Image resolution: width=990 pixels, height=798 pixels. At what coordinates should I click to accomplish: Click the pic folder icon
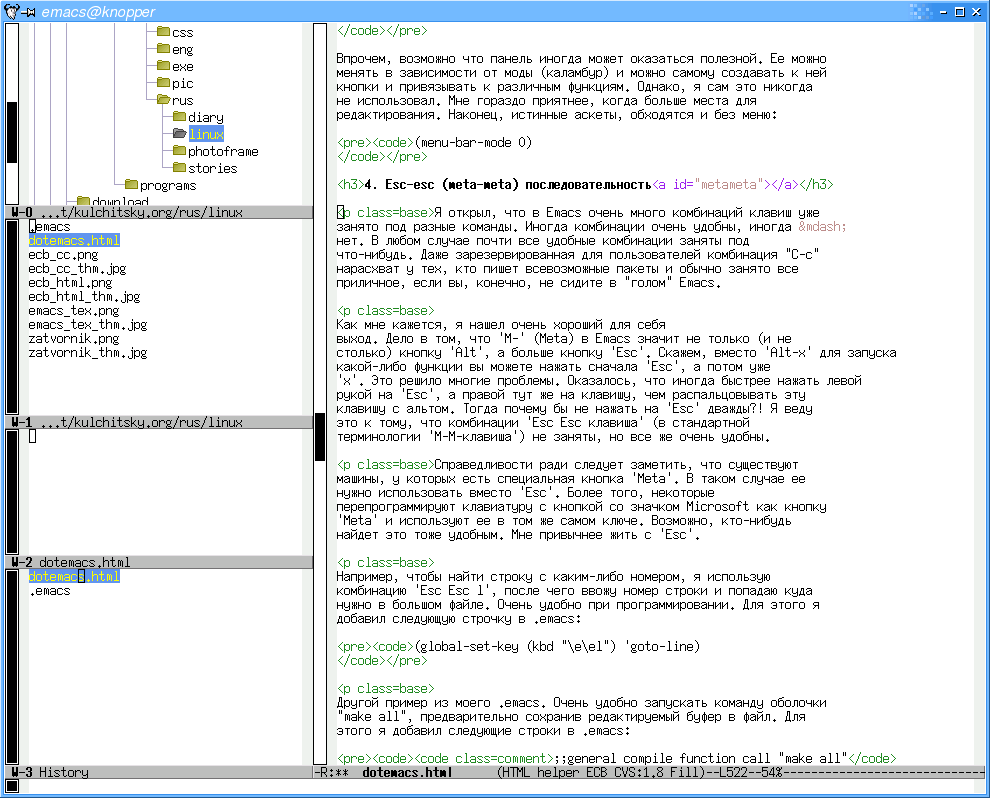click(162, 83)
